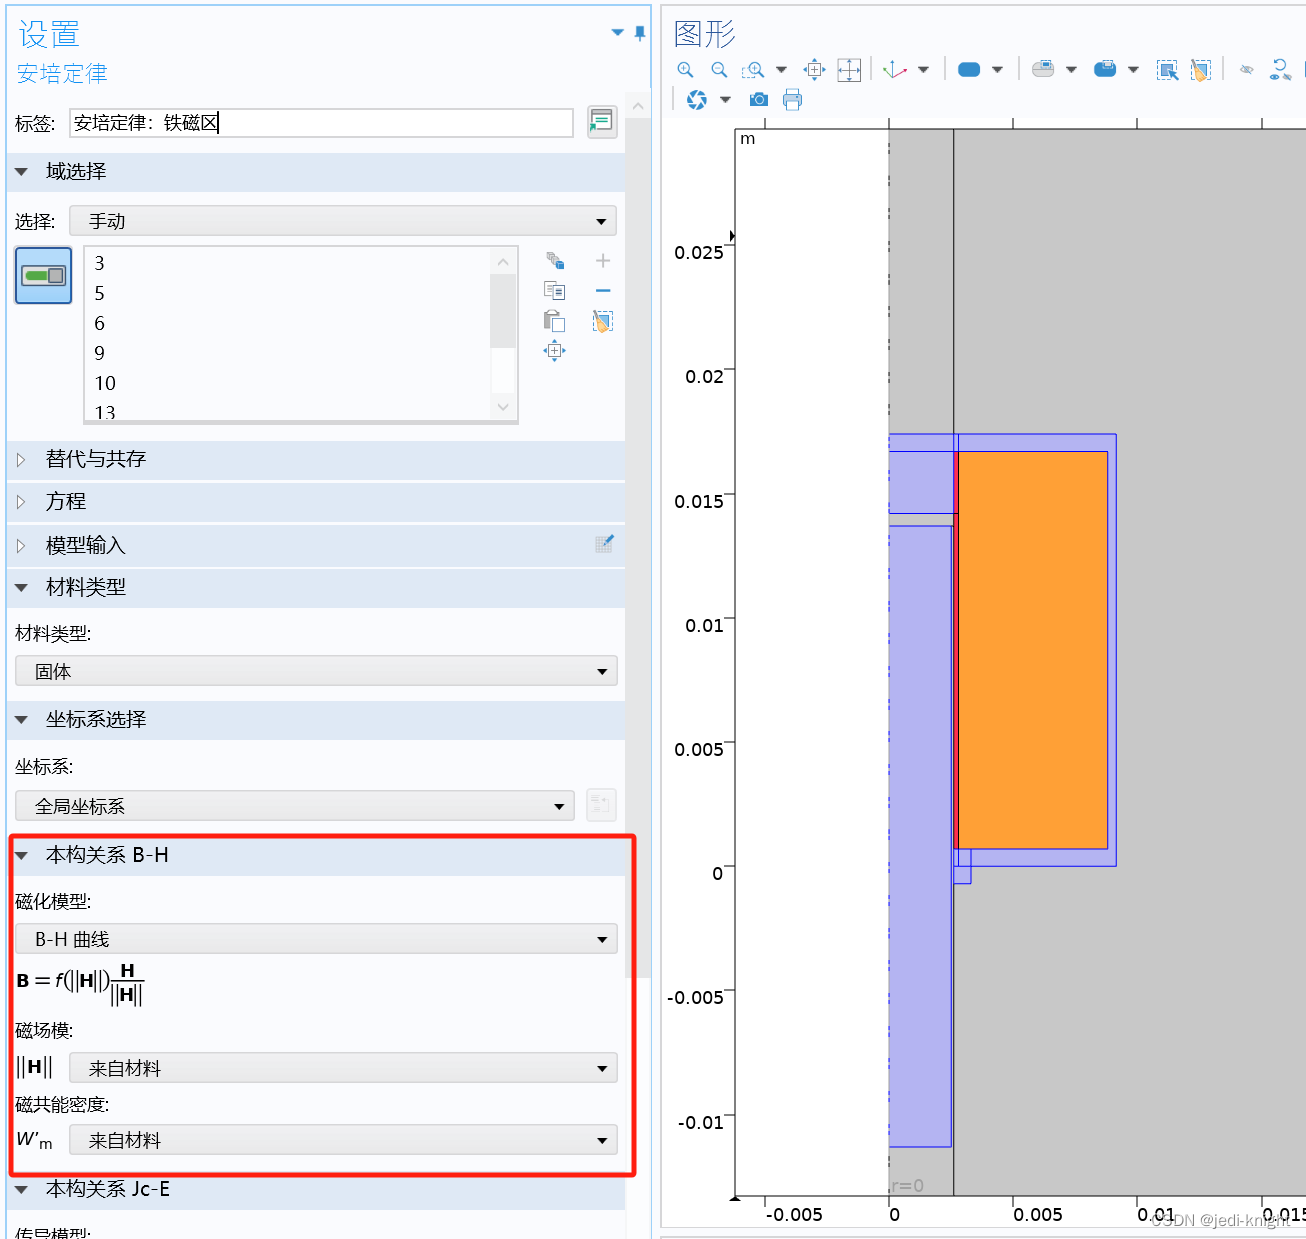Click the zoom out magnifier icon
Viewport: 1306px width, 1239px height.
pos(719,69)
